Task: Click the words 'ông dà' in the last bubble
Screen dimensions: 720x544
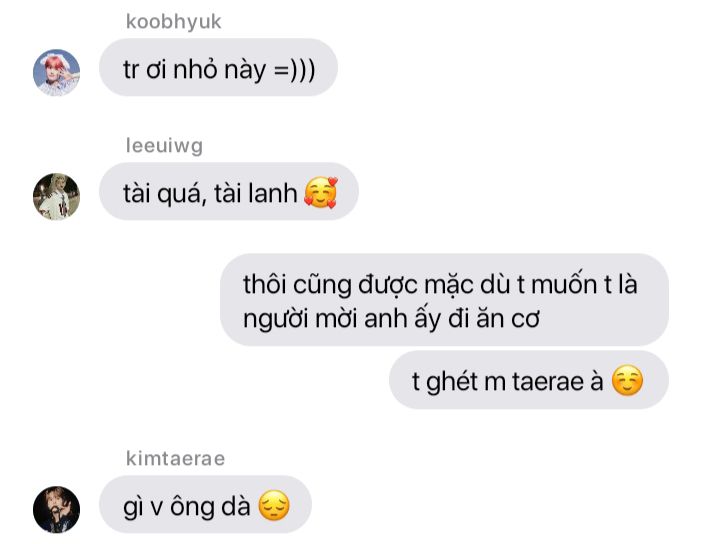Action: [210, 507]
